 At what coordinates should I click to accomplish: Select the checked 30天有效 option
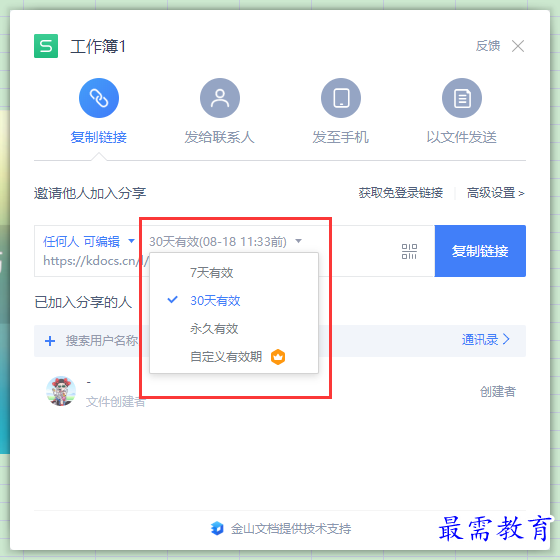234,301
